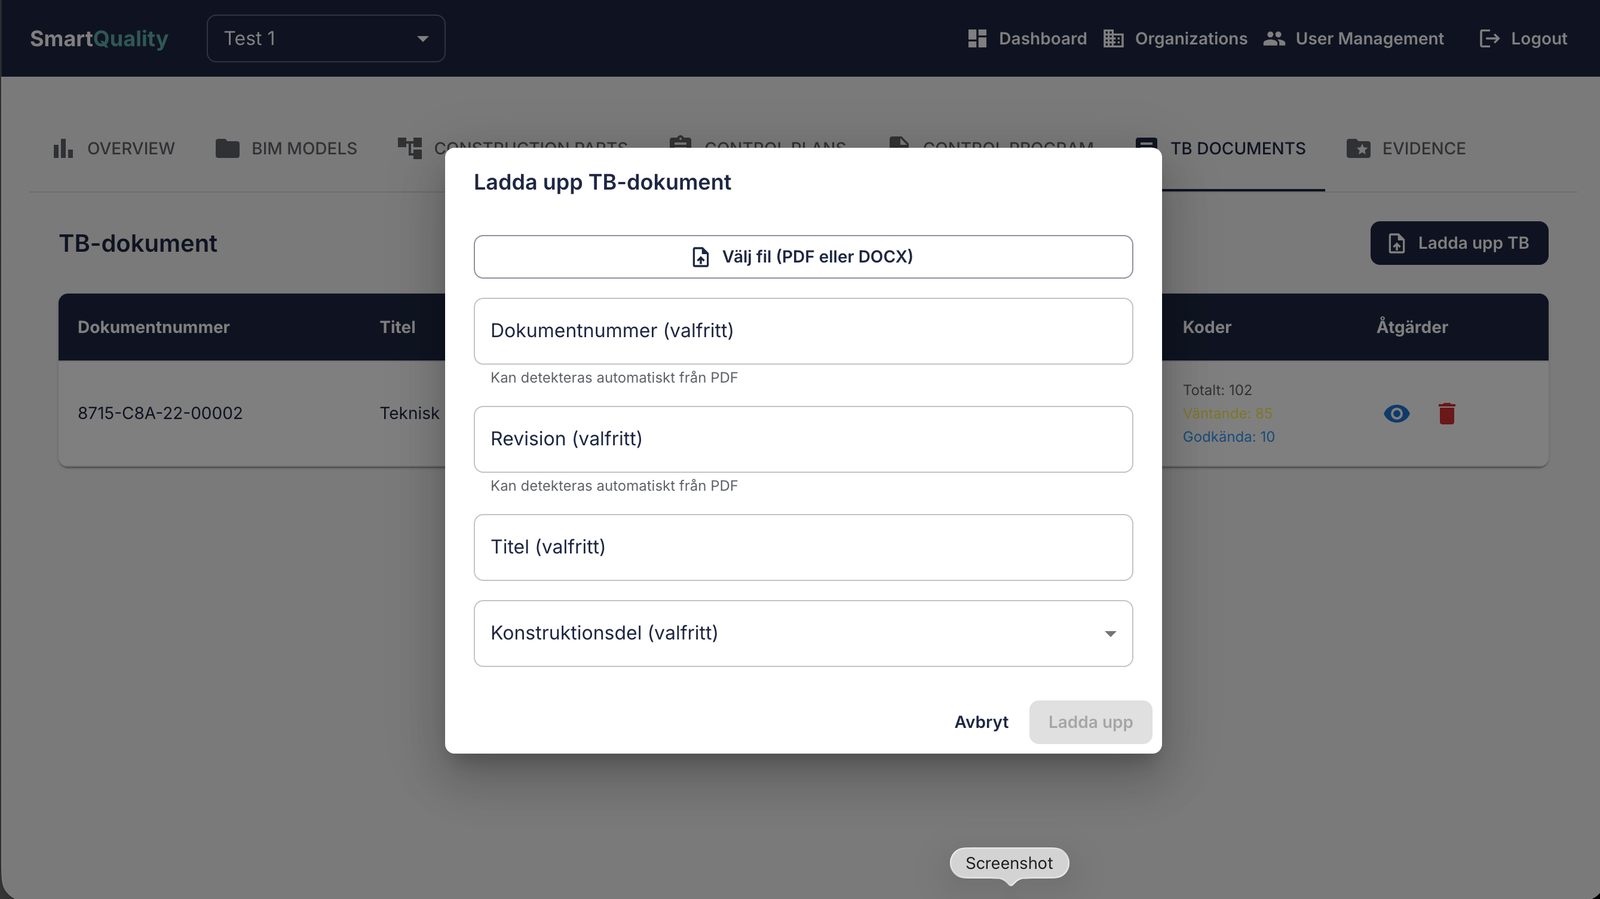The height and width of the screenshot is (899, 1600).
Task: Click the Dokumentnummer column header
Action: coord(154,327)
